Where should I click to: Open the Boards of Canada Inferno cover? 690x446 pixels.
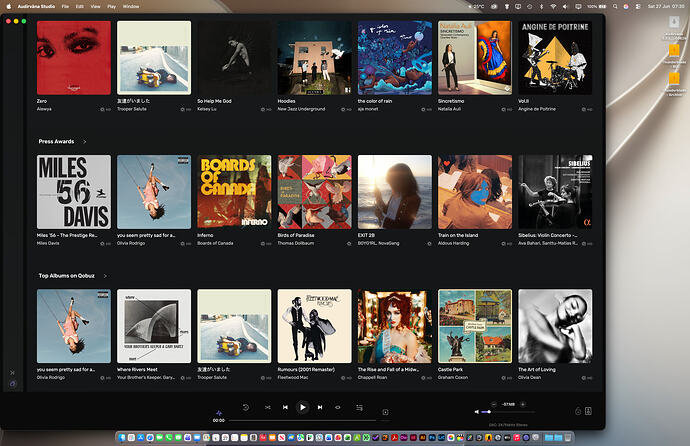[x=234, y=192]
